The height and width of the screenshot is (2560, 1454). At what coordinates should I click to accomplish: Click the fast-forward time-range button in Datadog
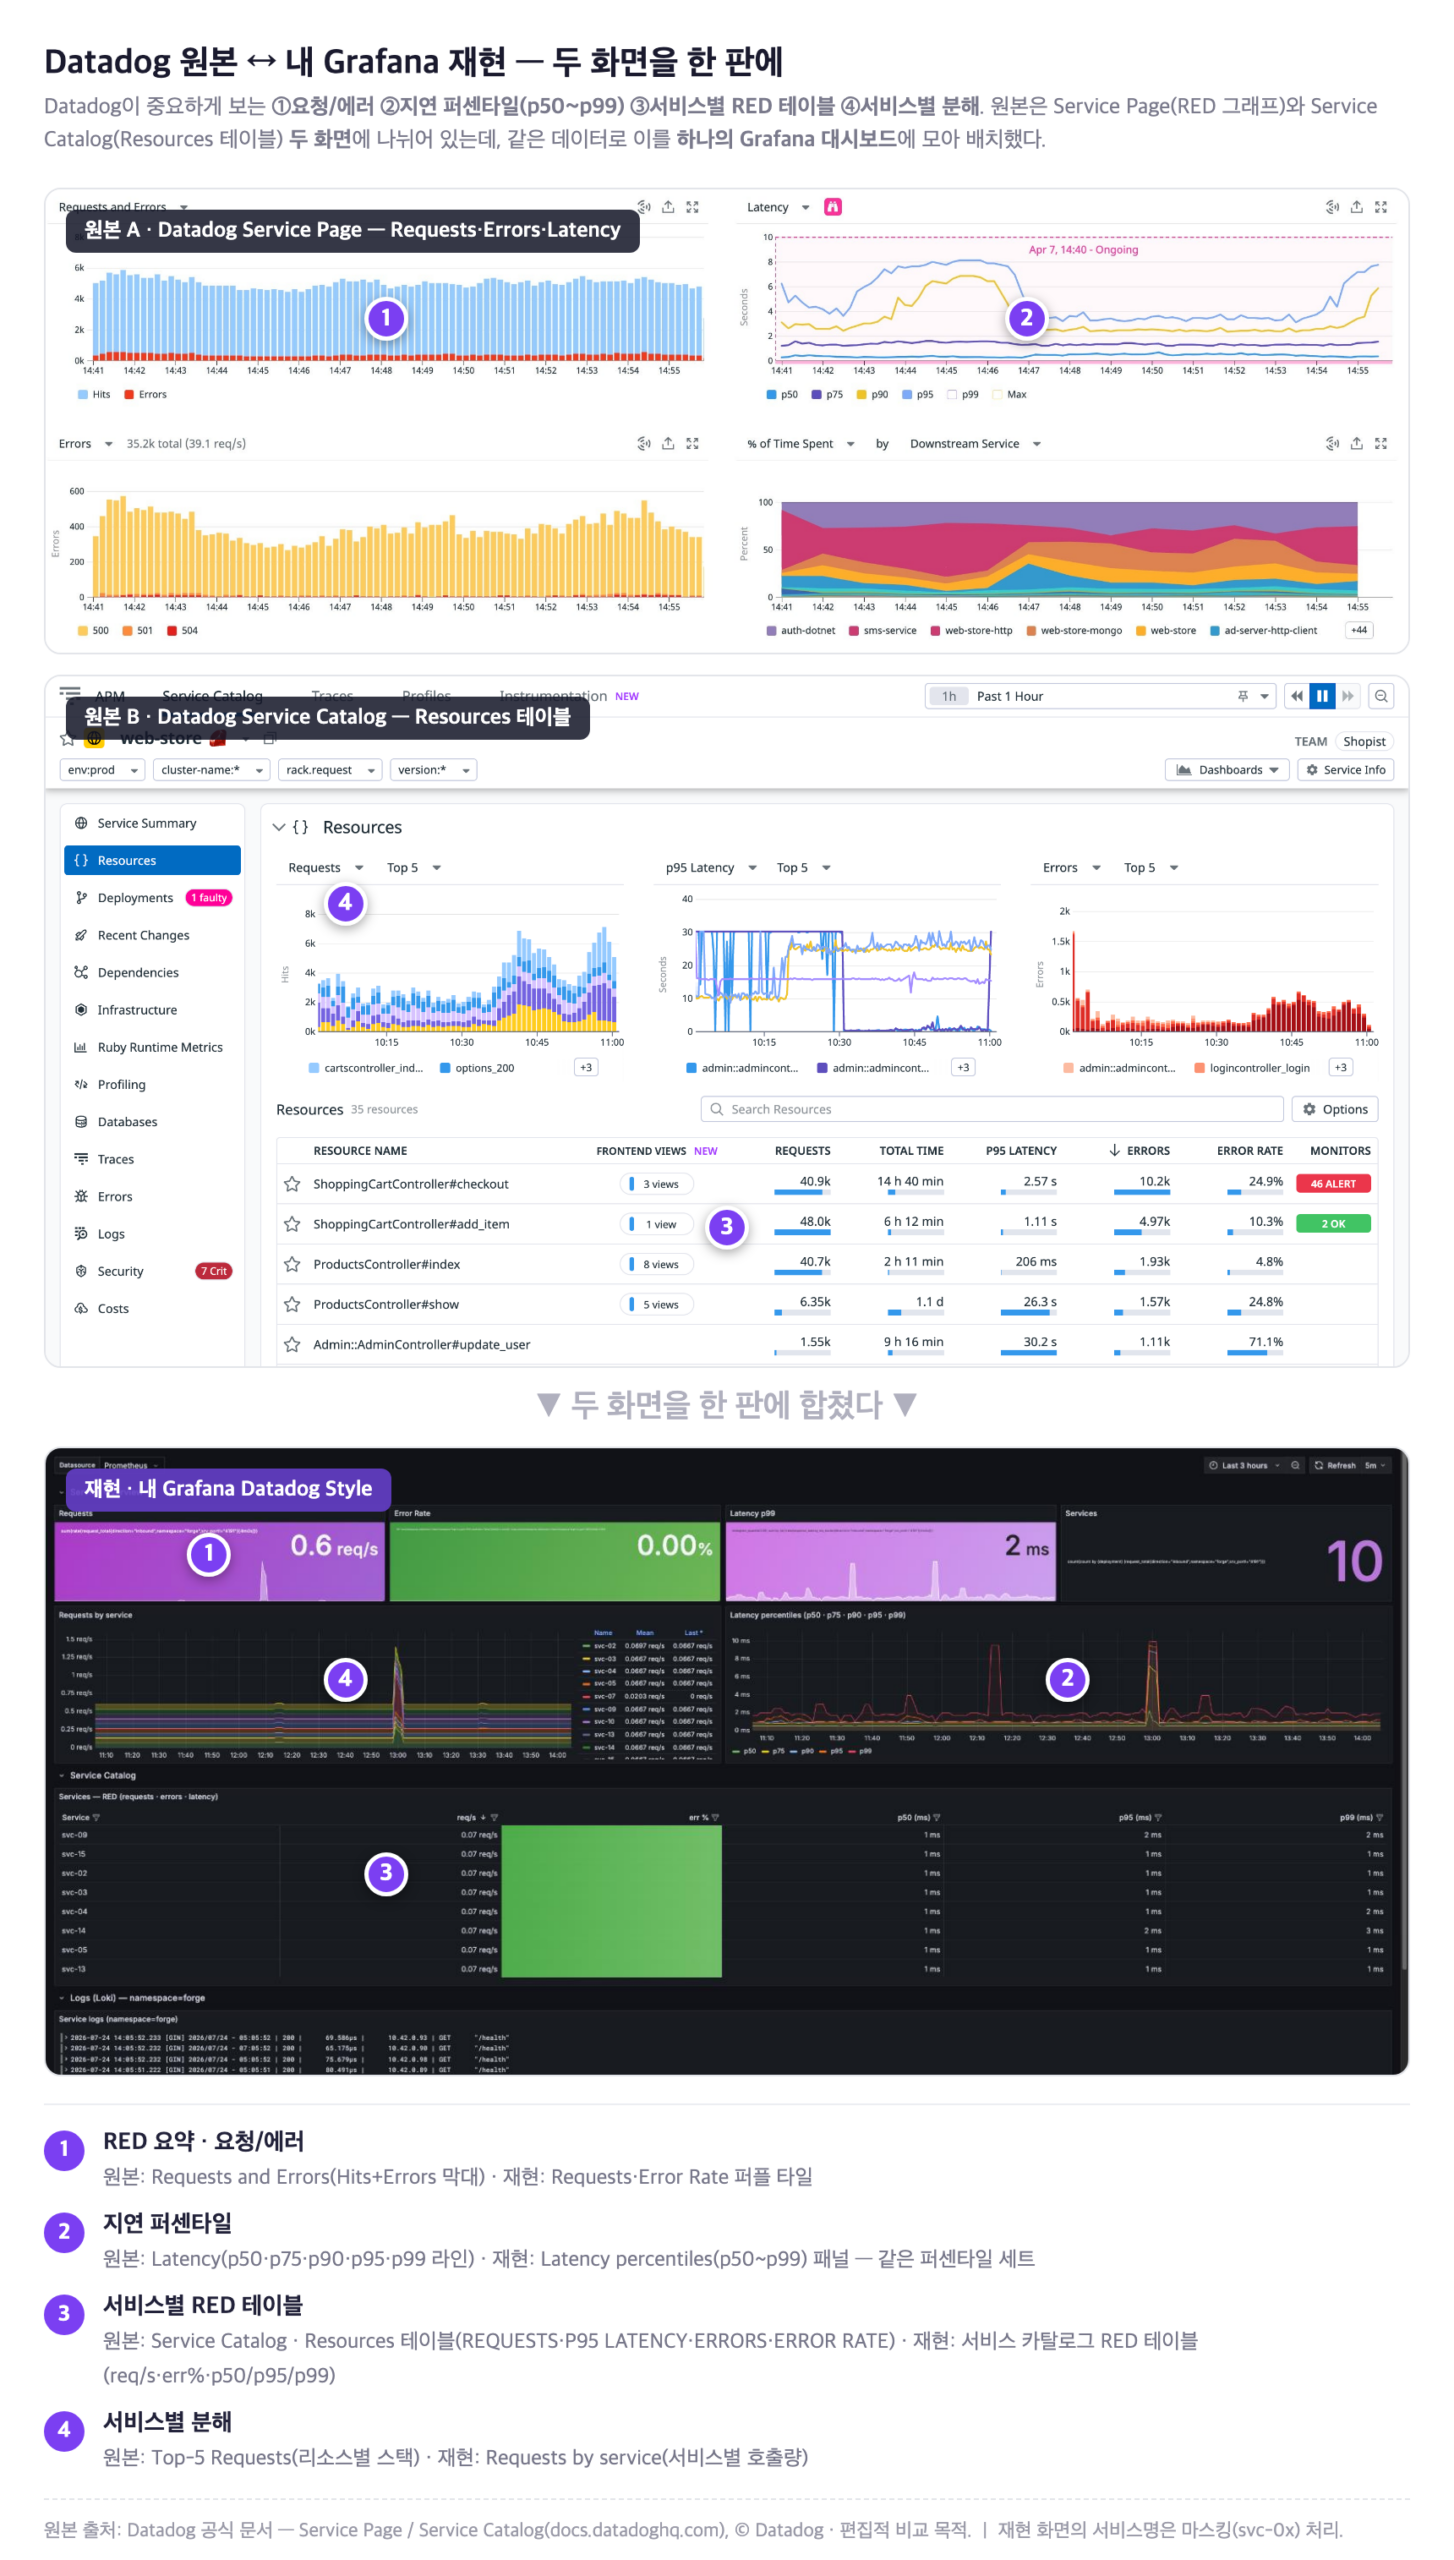click(x=1348, y=696)
